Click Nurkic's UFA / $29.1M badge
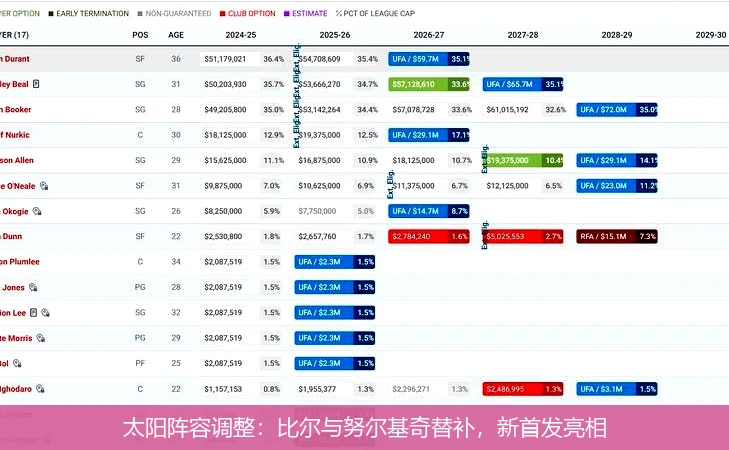 coord(429,135)
